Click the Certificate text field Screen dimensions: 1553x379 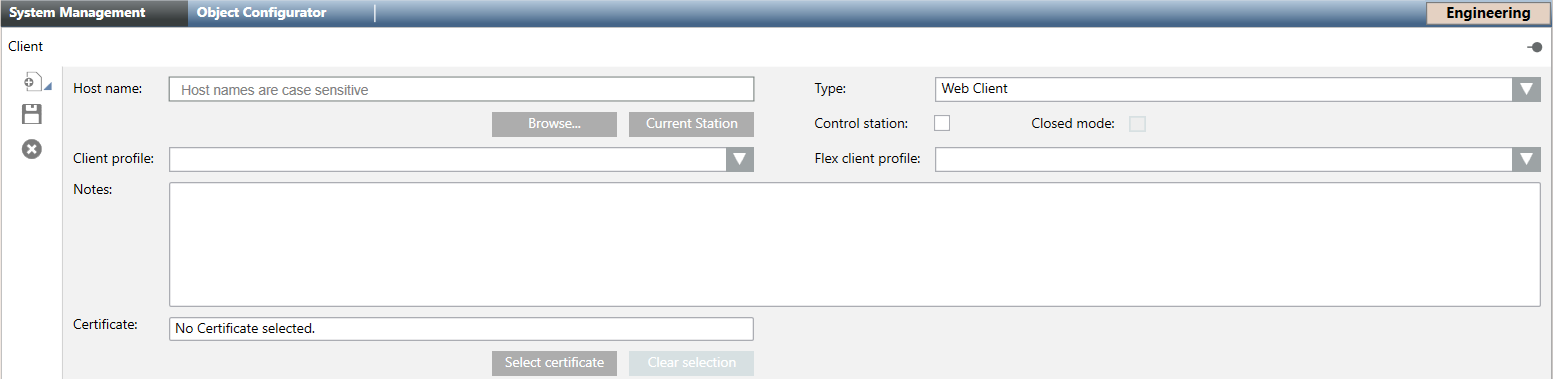tap(461, 329)
